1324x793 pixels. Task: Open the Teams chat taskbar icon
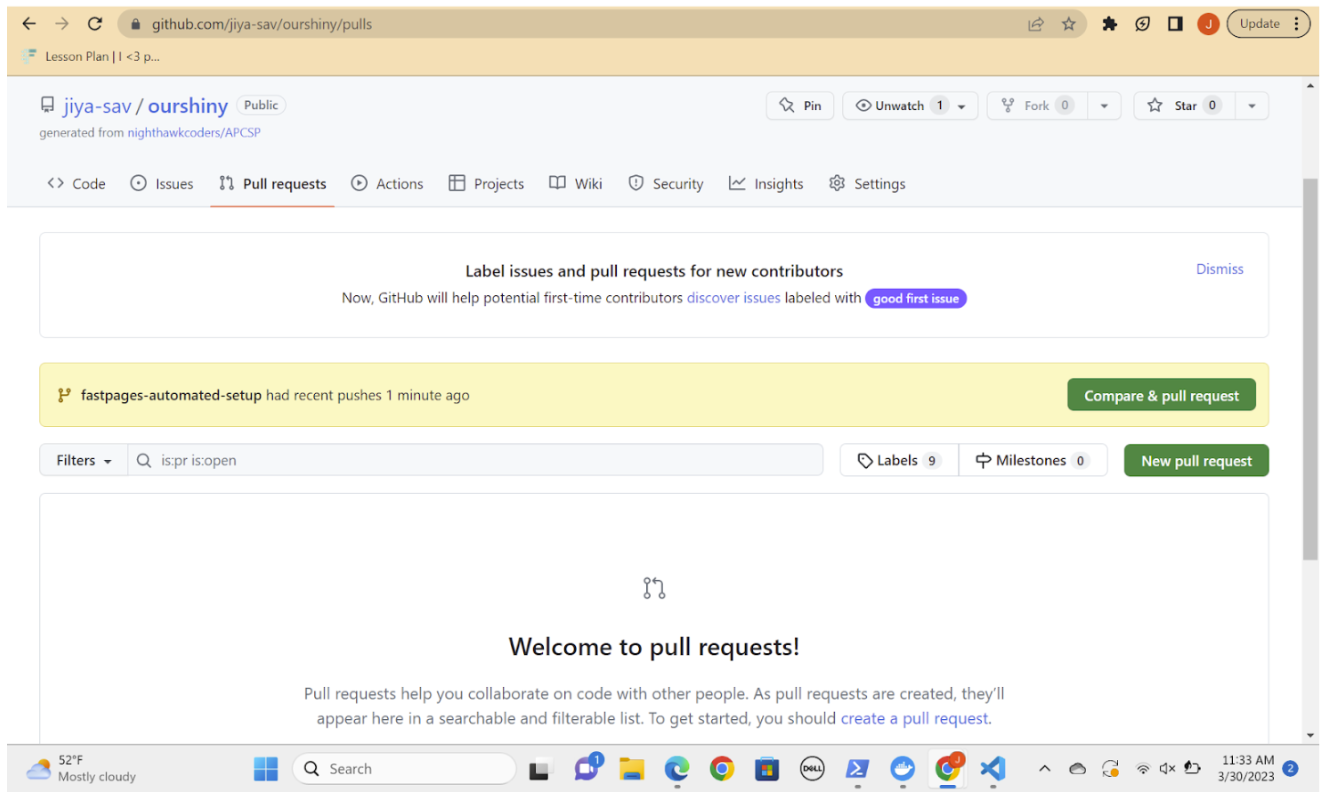pyautogui.click(x=587, y=769)
